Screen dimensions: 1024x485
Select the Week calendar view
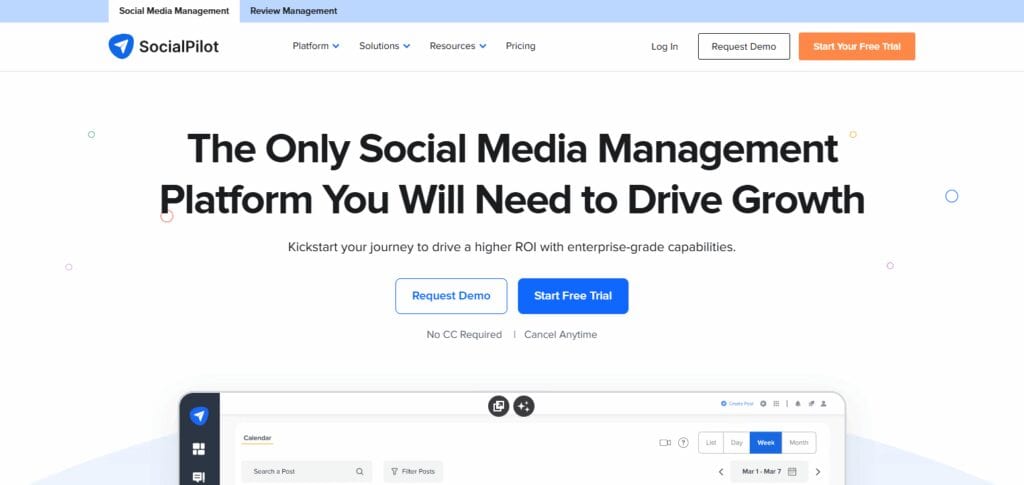(766, 443)
